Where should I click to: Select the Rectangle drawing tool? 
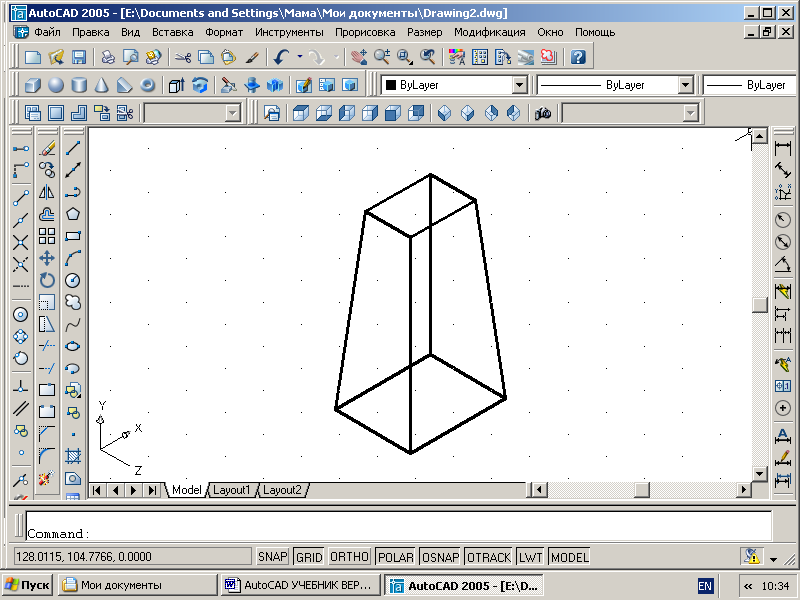click(73, 236)
